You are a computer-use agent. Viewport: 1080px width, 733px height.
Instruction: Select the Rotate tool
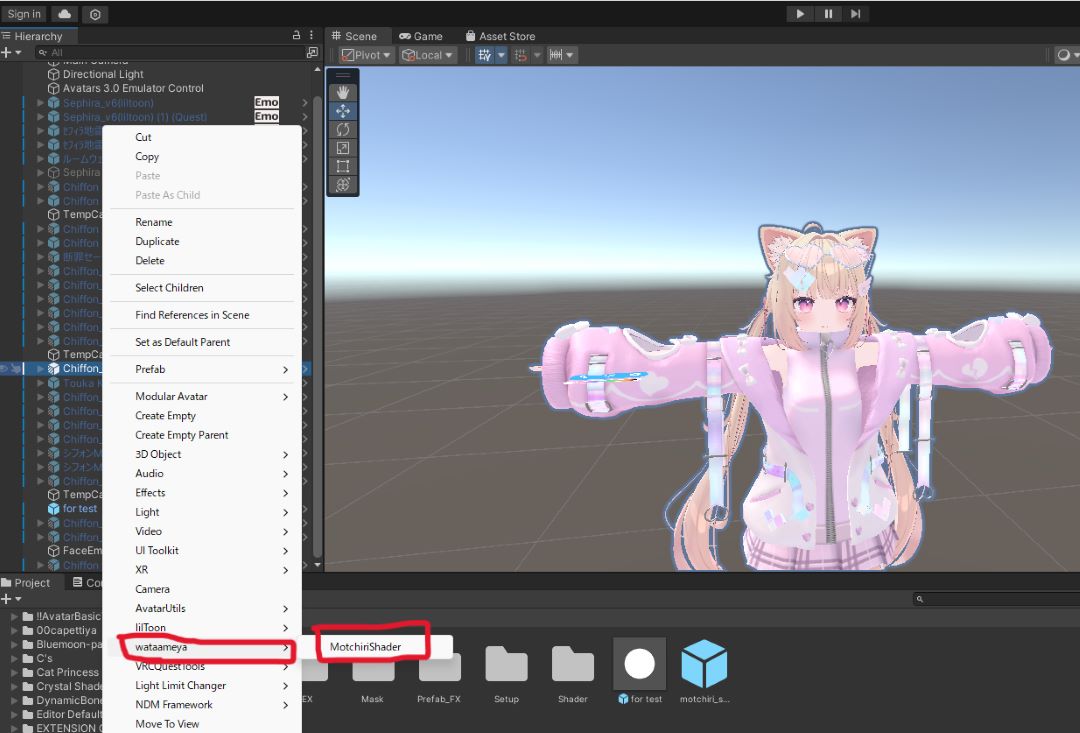click(342, 130)
